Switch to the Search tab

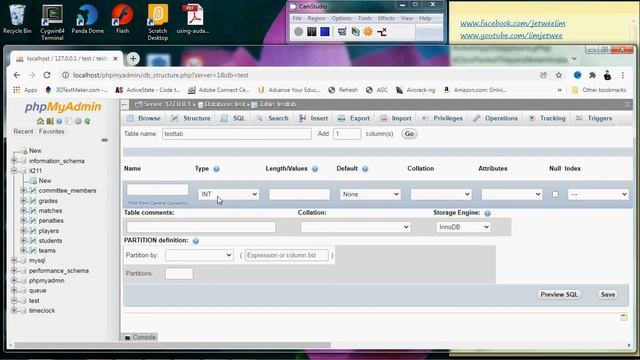click(272, 118)
